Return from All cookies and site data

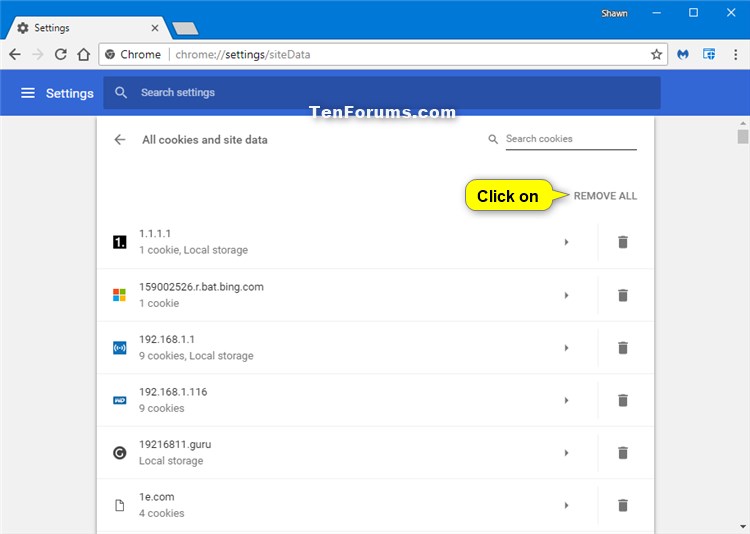point(120,140)
